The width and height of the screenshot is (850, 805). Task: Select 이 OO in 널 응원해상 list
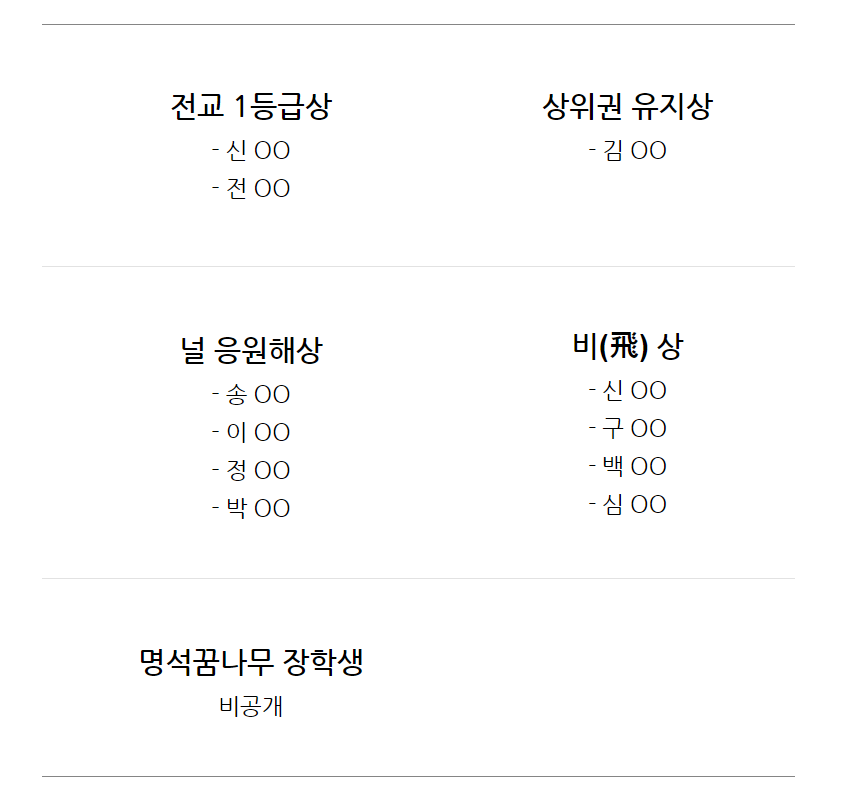251,432
